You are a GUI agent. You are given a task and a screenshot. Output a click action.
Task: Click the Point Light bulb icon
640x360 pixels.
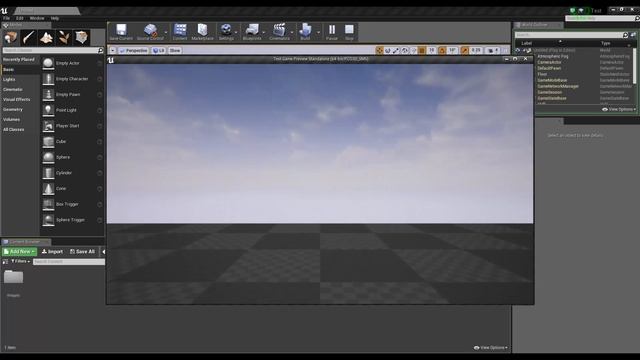(48, 110)
